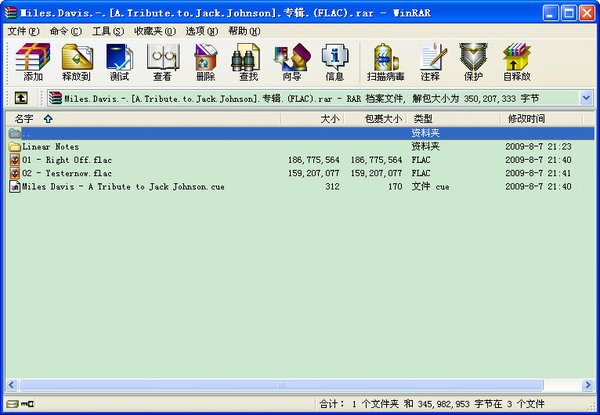The width and height of the screenshot is (600, 415).
Task: Open the address bar dropdown arrow
Action: [x=586, y=98]
